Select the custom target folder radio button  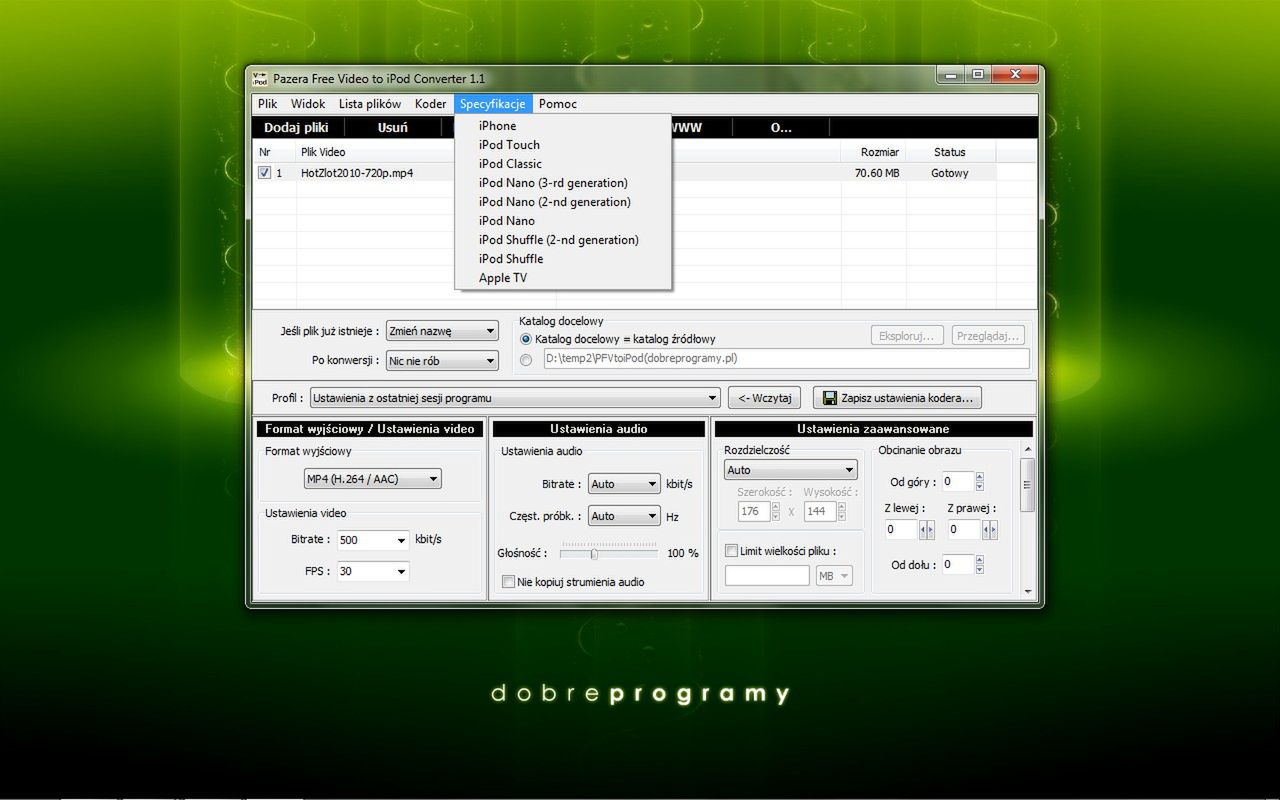[526, 360]
